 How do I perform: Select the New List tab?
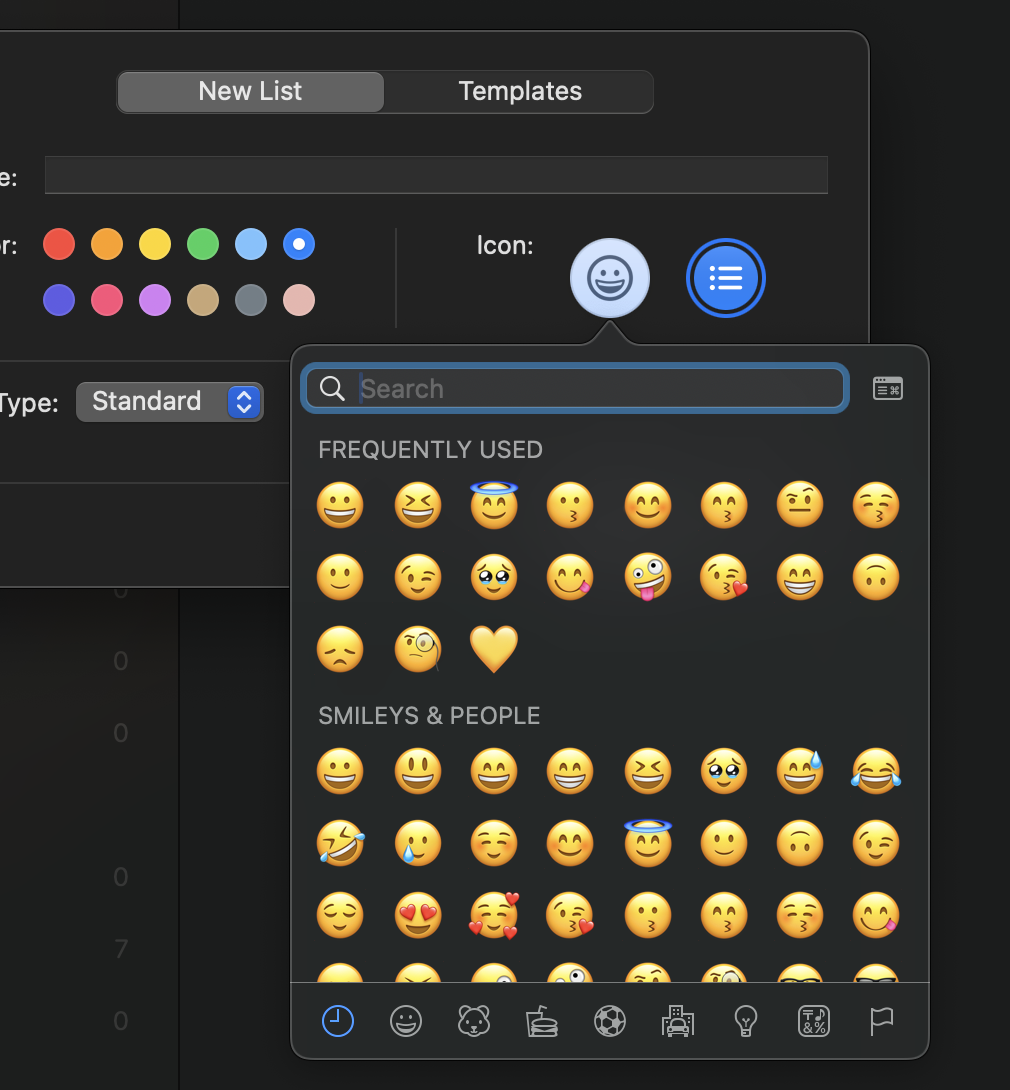point(250,92)
